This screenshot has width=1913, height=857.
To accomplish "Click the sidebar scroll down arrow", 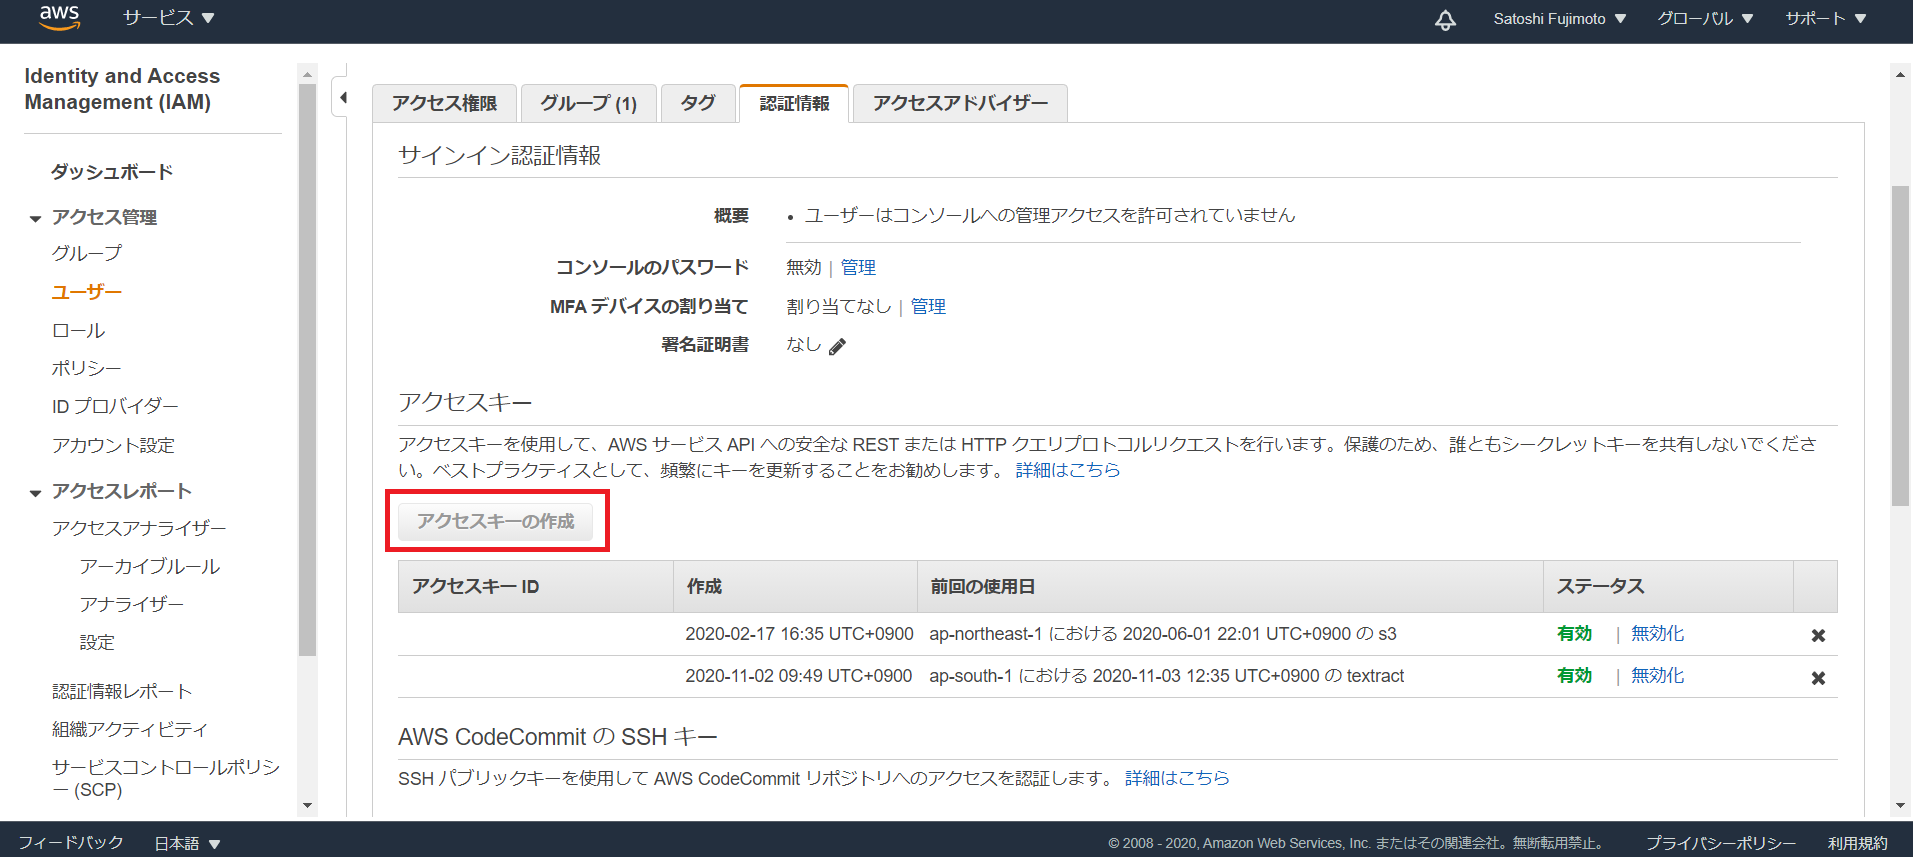I will [307, 805].
